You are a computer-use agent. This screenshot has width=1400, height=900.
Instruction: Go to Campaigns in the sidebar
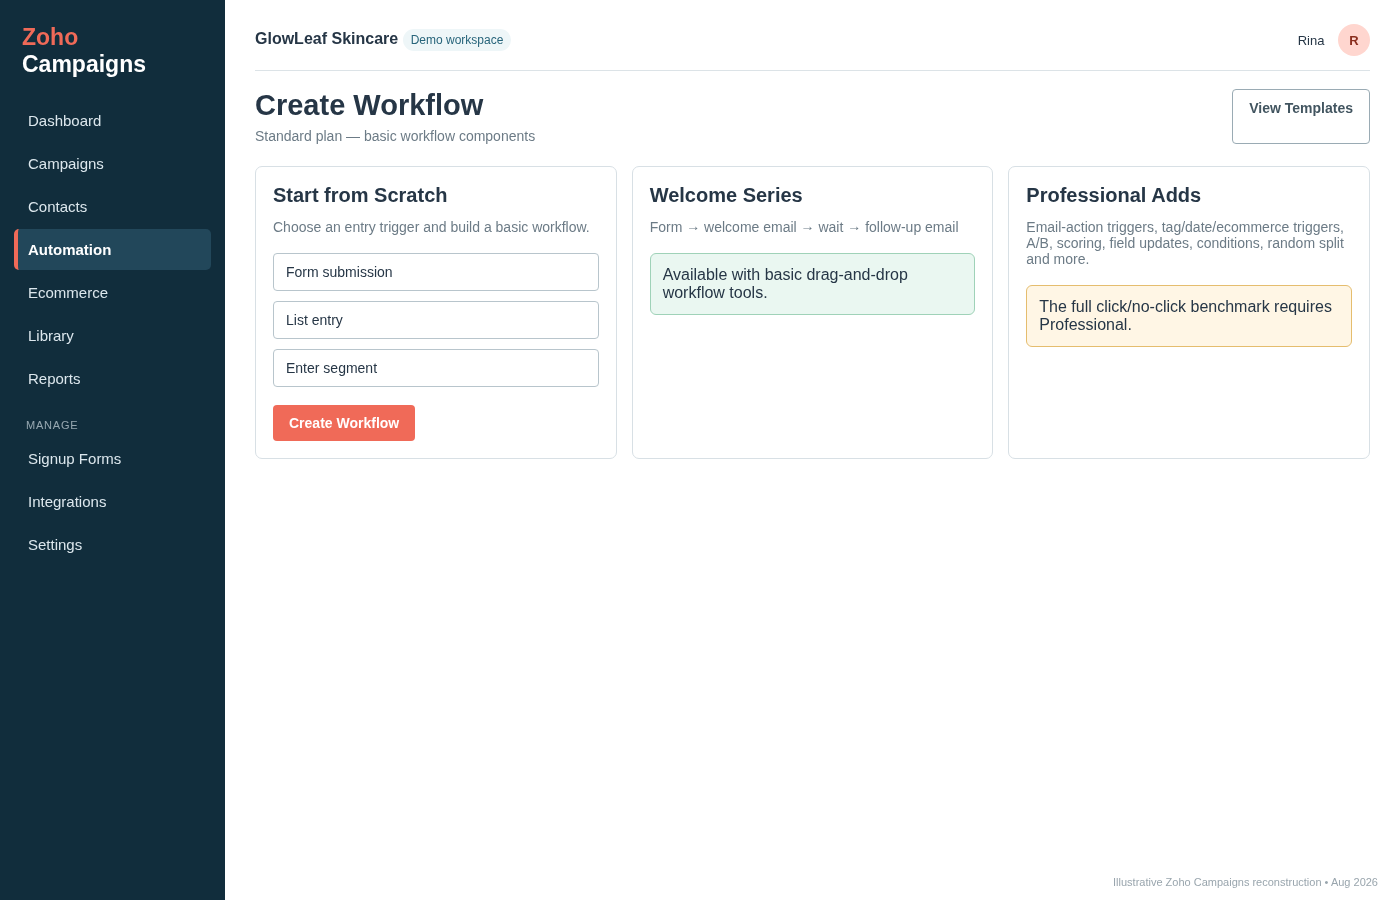pos(112,164)
